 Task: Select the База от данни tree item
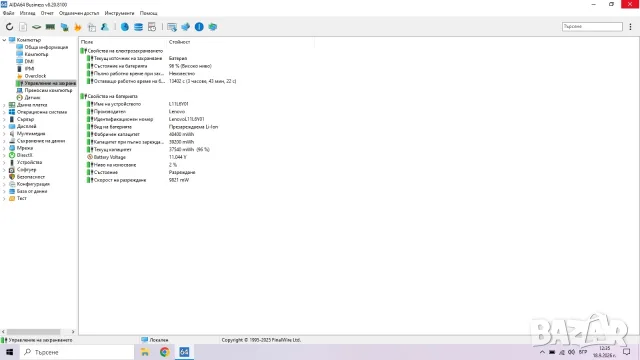tap(32, 191)
